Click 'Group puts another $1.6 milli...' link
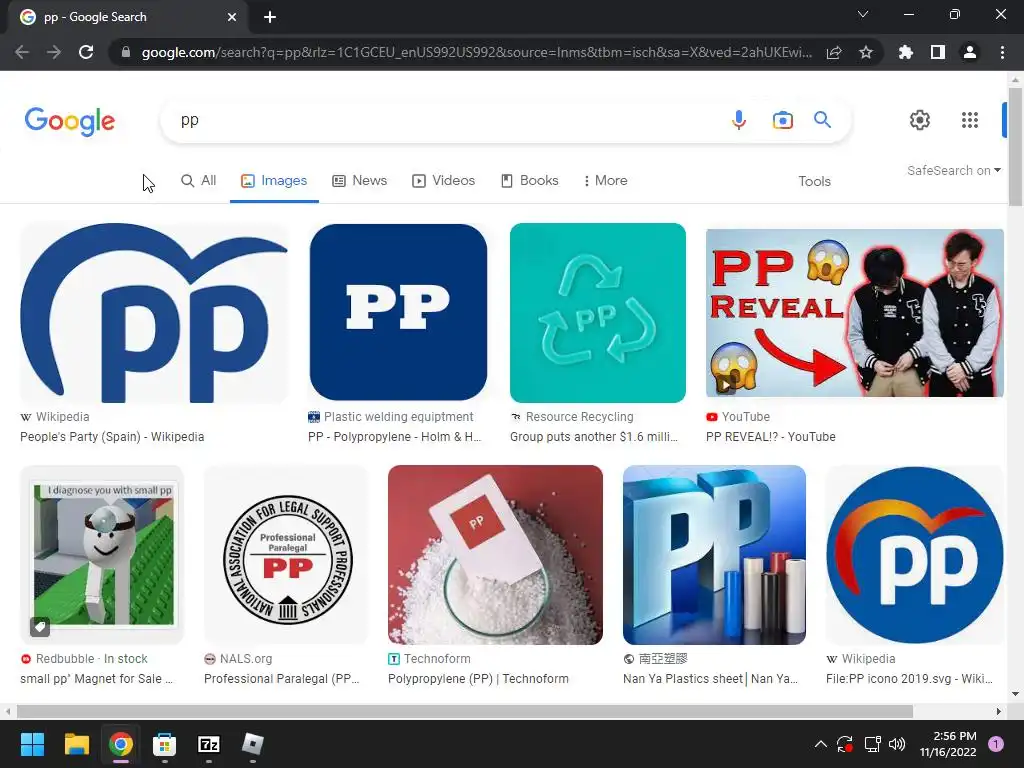 [594, 437]
